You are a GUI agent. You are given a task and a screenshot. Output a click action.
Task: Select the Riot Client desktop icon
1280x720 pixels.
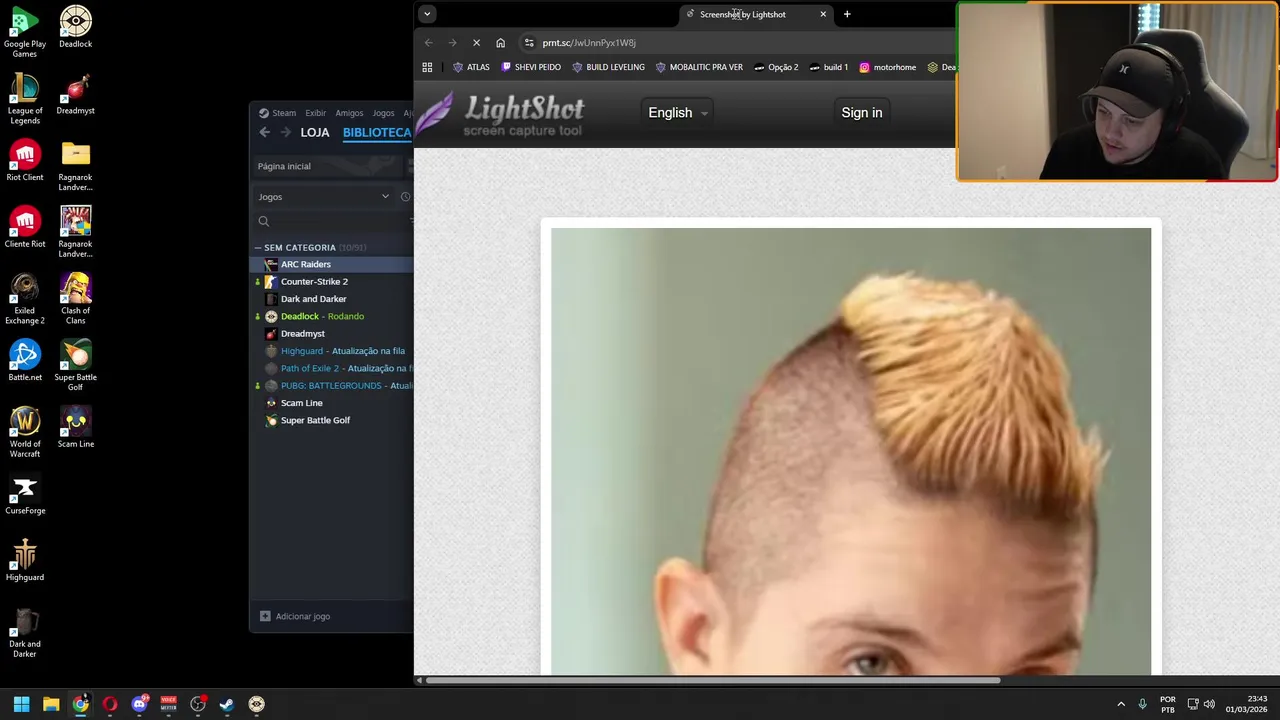click(x=25, y=160)
